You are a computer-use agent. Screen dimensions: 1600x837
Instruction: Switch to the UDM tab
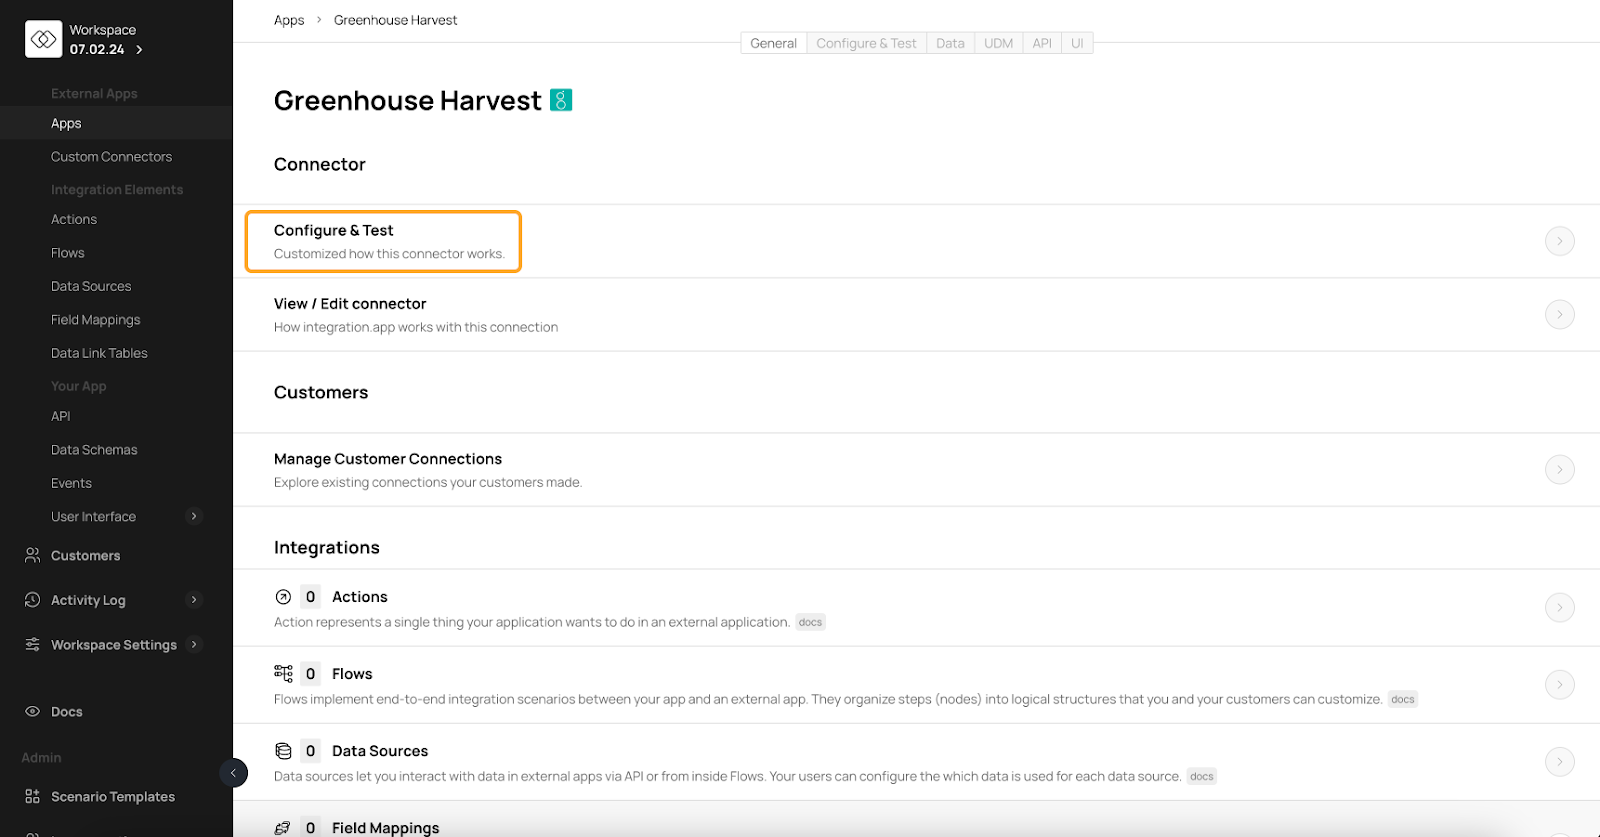tap(998, 43)
